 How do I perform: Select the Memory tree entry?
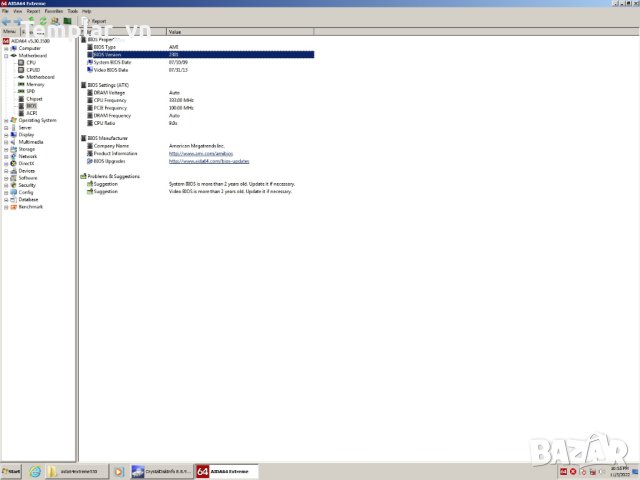click(x=35, y=84)
